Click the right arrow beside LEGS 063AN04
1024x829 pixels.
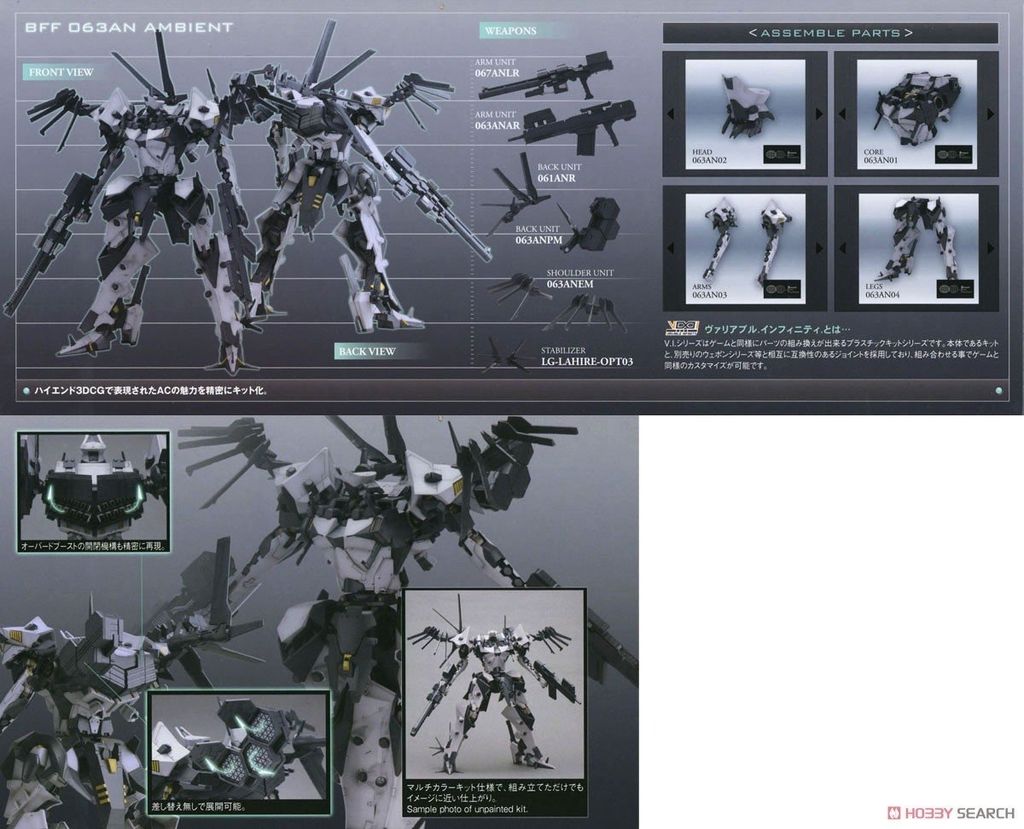point(991,248)
